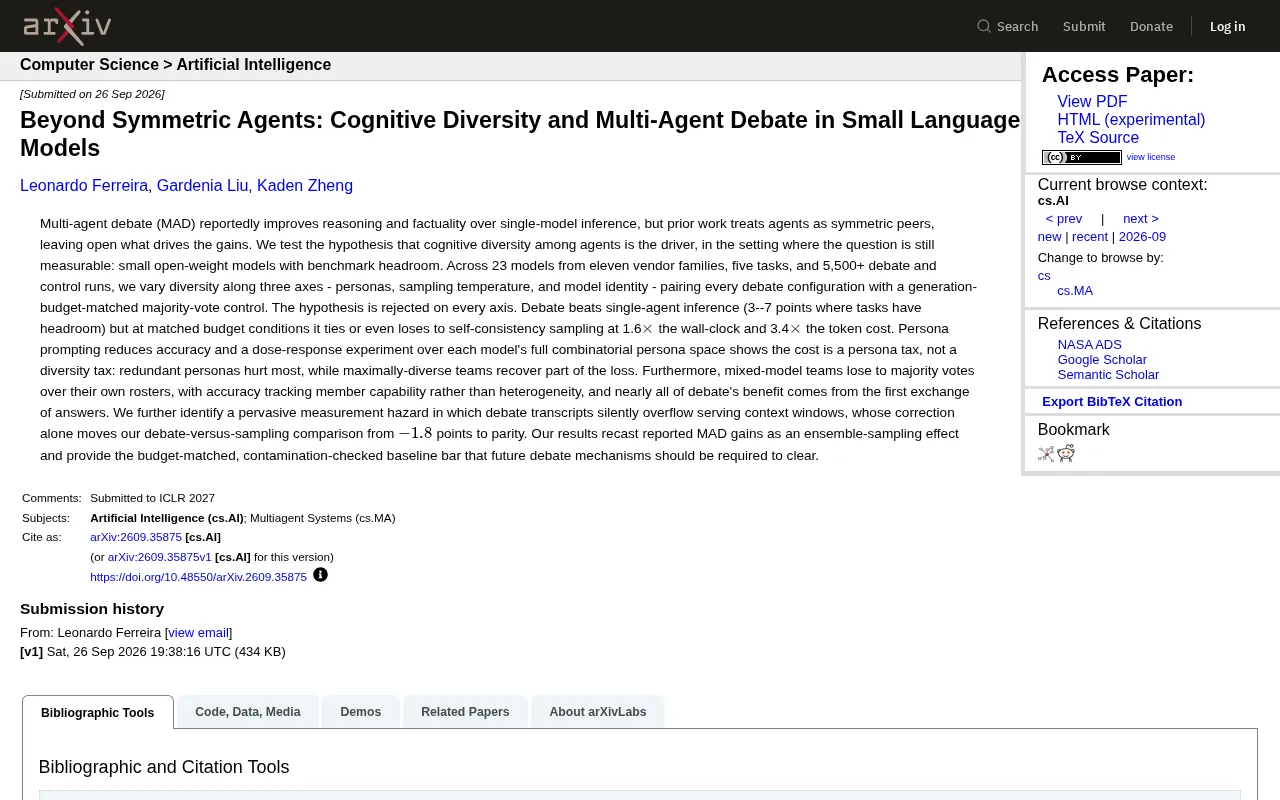The height and width of the screenshot is (800, 1280).
Task: Bookmark the paper on BibSonomy
Action: (x=1046, y=454)
